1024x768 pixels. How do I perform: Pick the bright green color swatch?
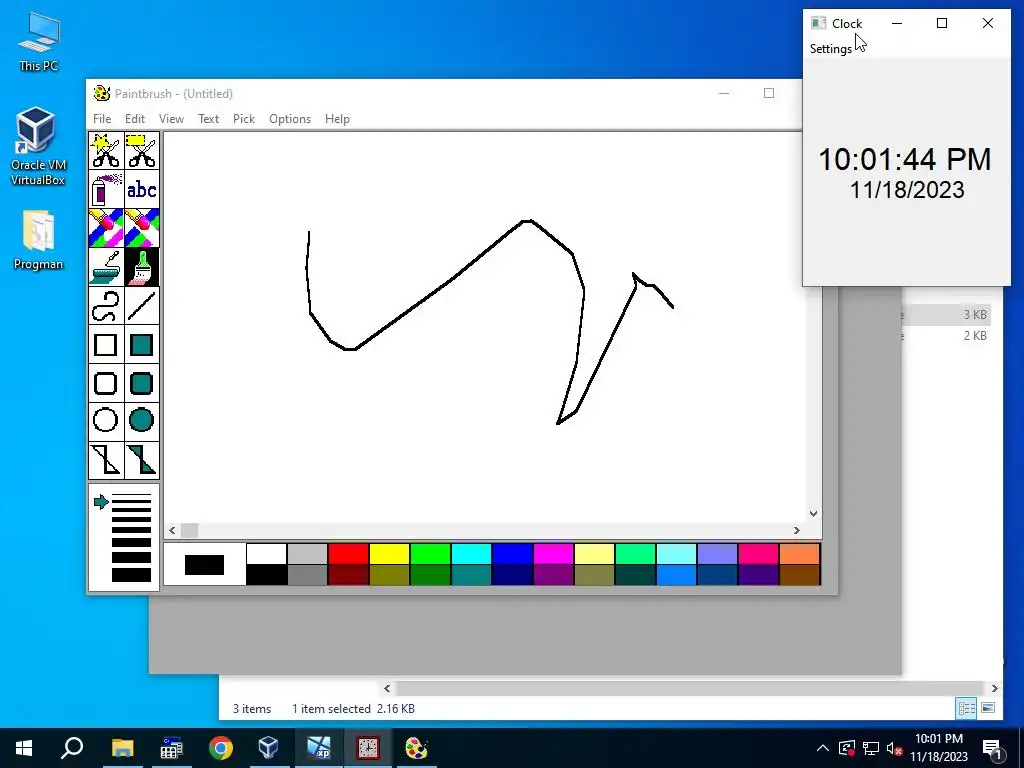pyautogui.click(x=430, y=554)
